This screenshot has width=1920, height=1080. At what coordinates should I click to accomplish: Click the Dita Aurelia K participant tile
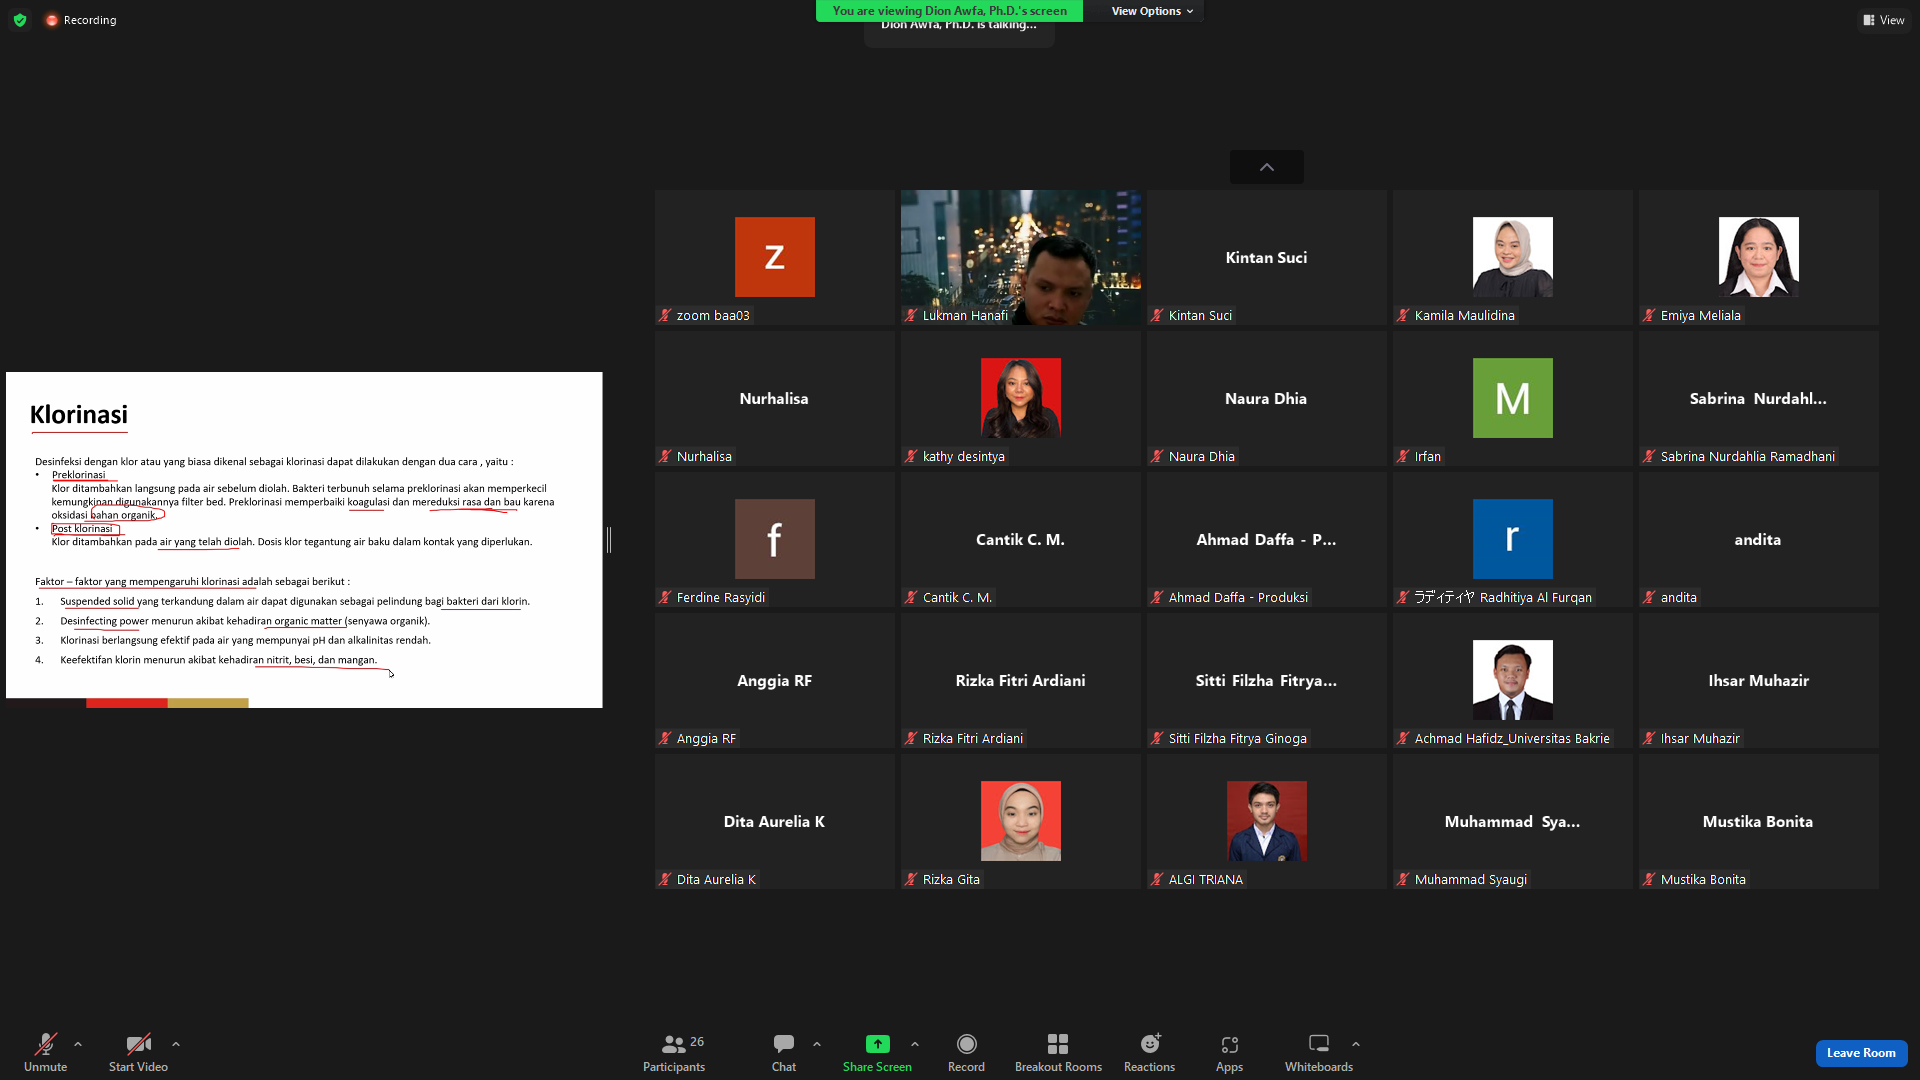775,821
